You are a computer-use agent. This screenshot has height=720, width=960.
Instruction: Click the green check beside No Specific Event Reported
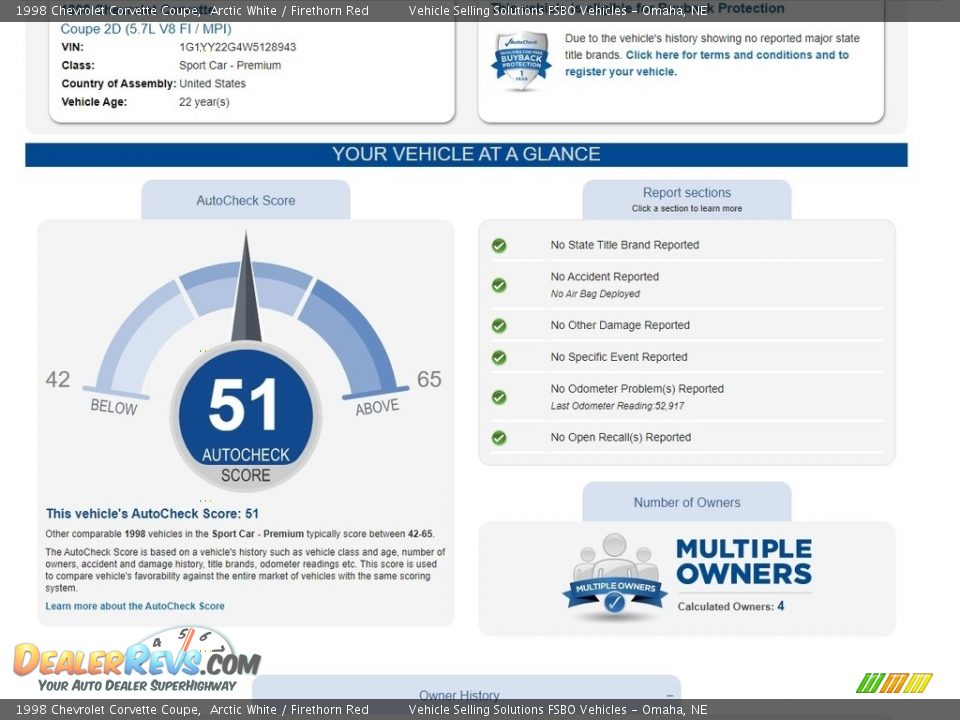[x=499, y=358]
